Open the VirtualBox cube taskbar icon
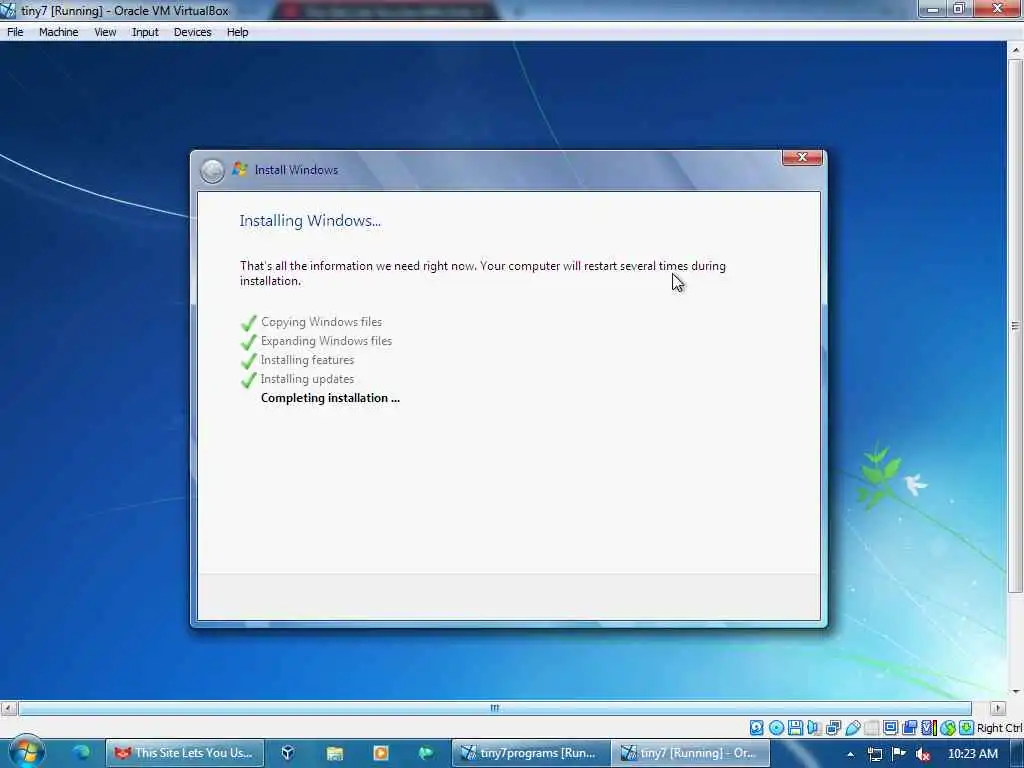The width and height of the screenshot is (1024, 768). pos(287,753)
